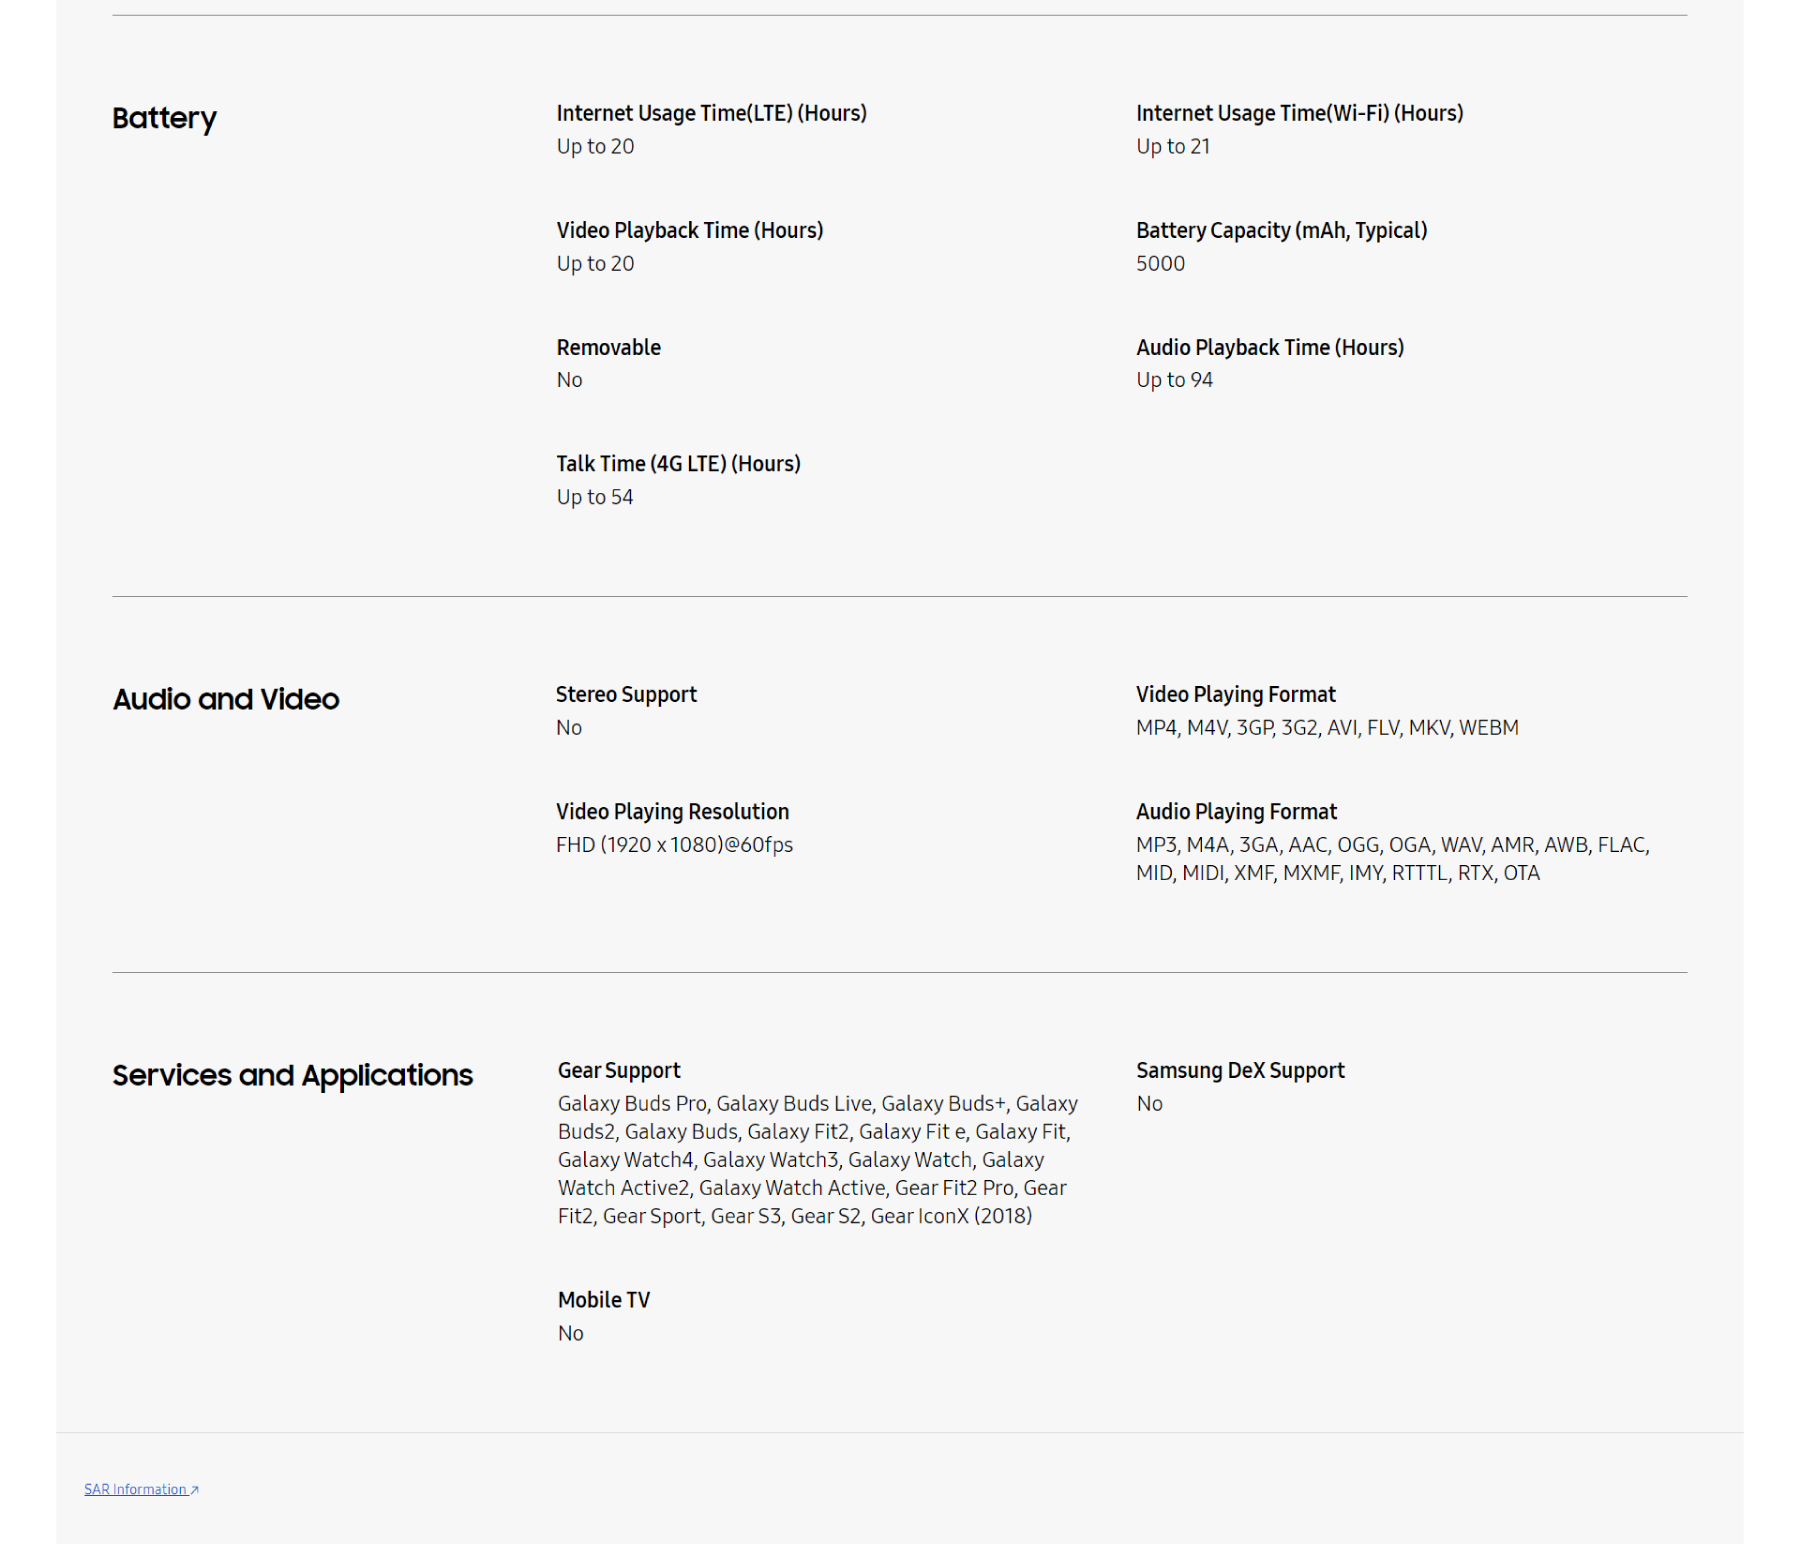This screenshot has width=1800, height=1544.
Task: Click the Video Playback Time (Hours) label
Action: [x=689, y=230]
